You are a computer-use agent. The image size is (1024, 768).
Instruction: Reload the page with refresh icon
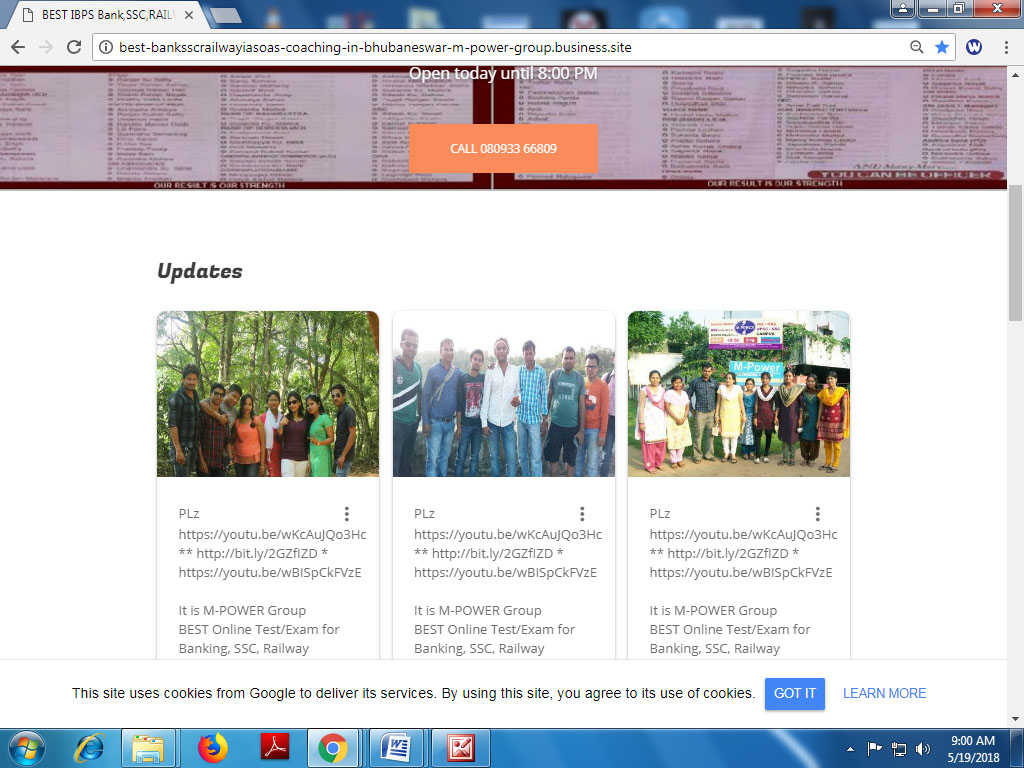click(73, 47)
